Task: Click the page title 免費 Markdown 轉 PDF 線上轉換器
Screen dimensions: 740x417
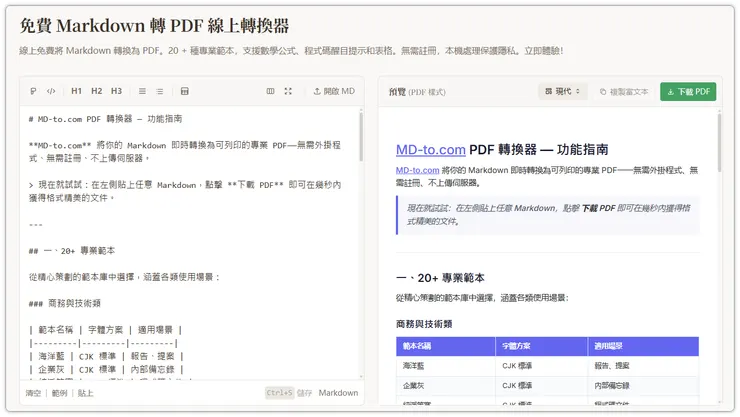Action: click(154, 26)
